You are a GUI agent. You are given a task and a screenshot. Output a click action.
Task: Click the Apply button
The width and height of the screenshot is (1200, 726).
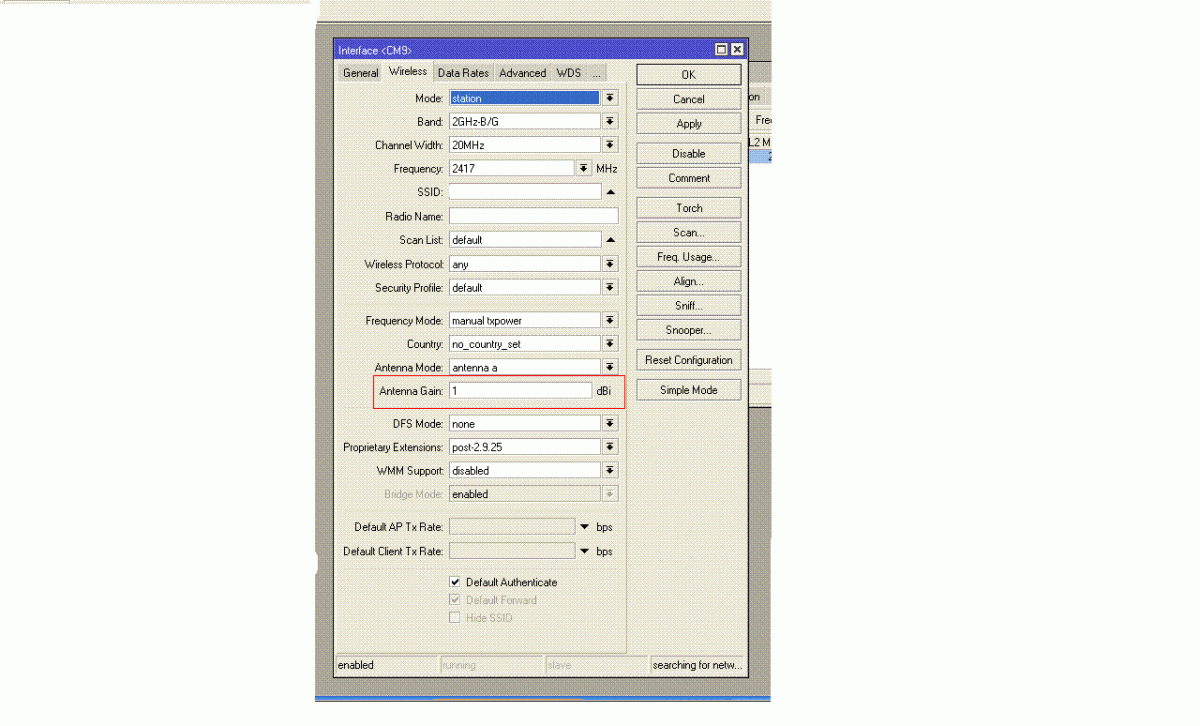click(x=689, y=124)
